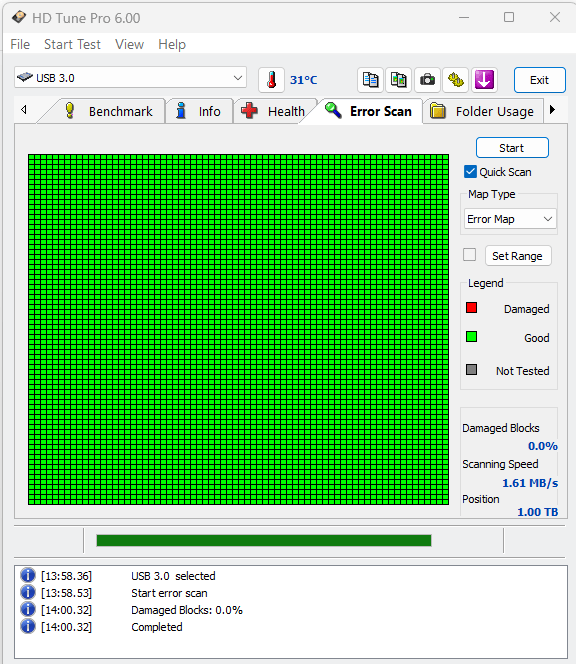Open the Help menu
Viewport: 576px width, 664px height.
pyautogui.click(x=172, y=44)
